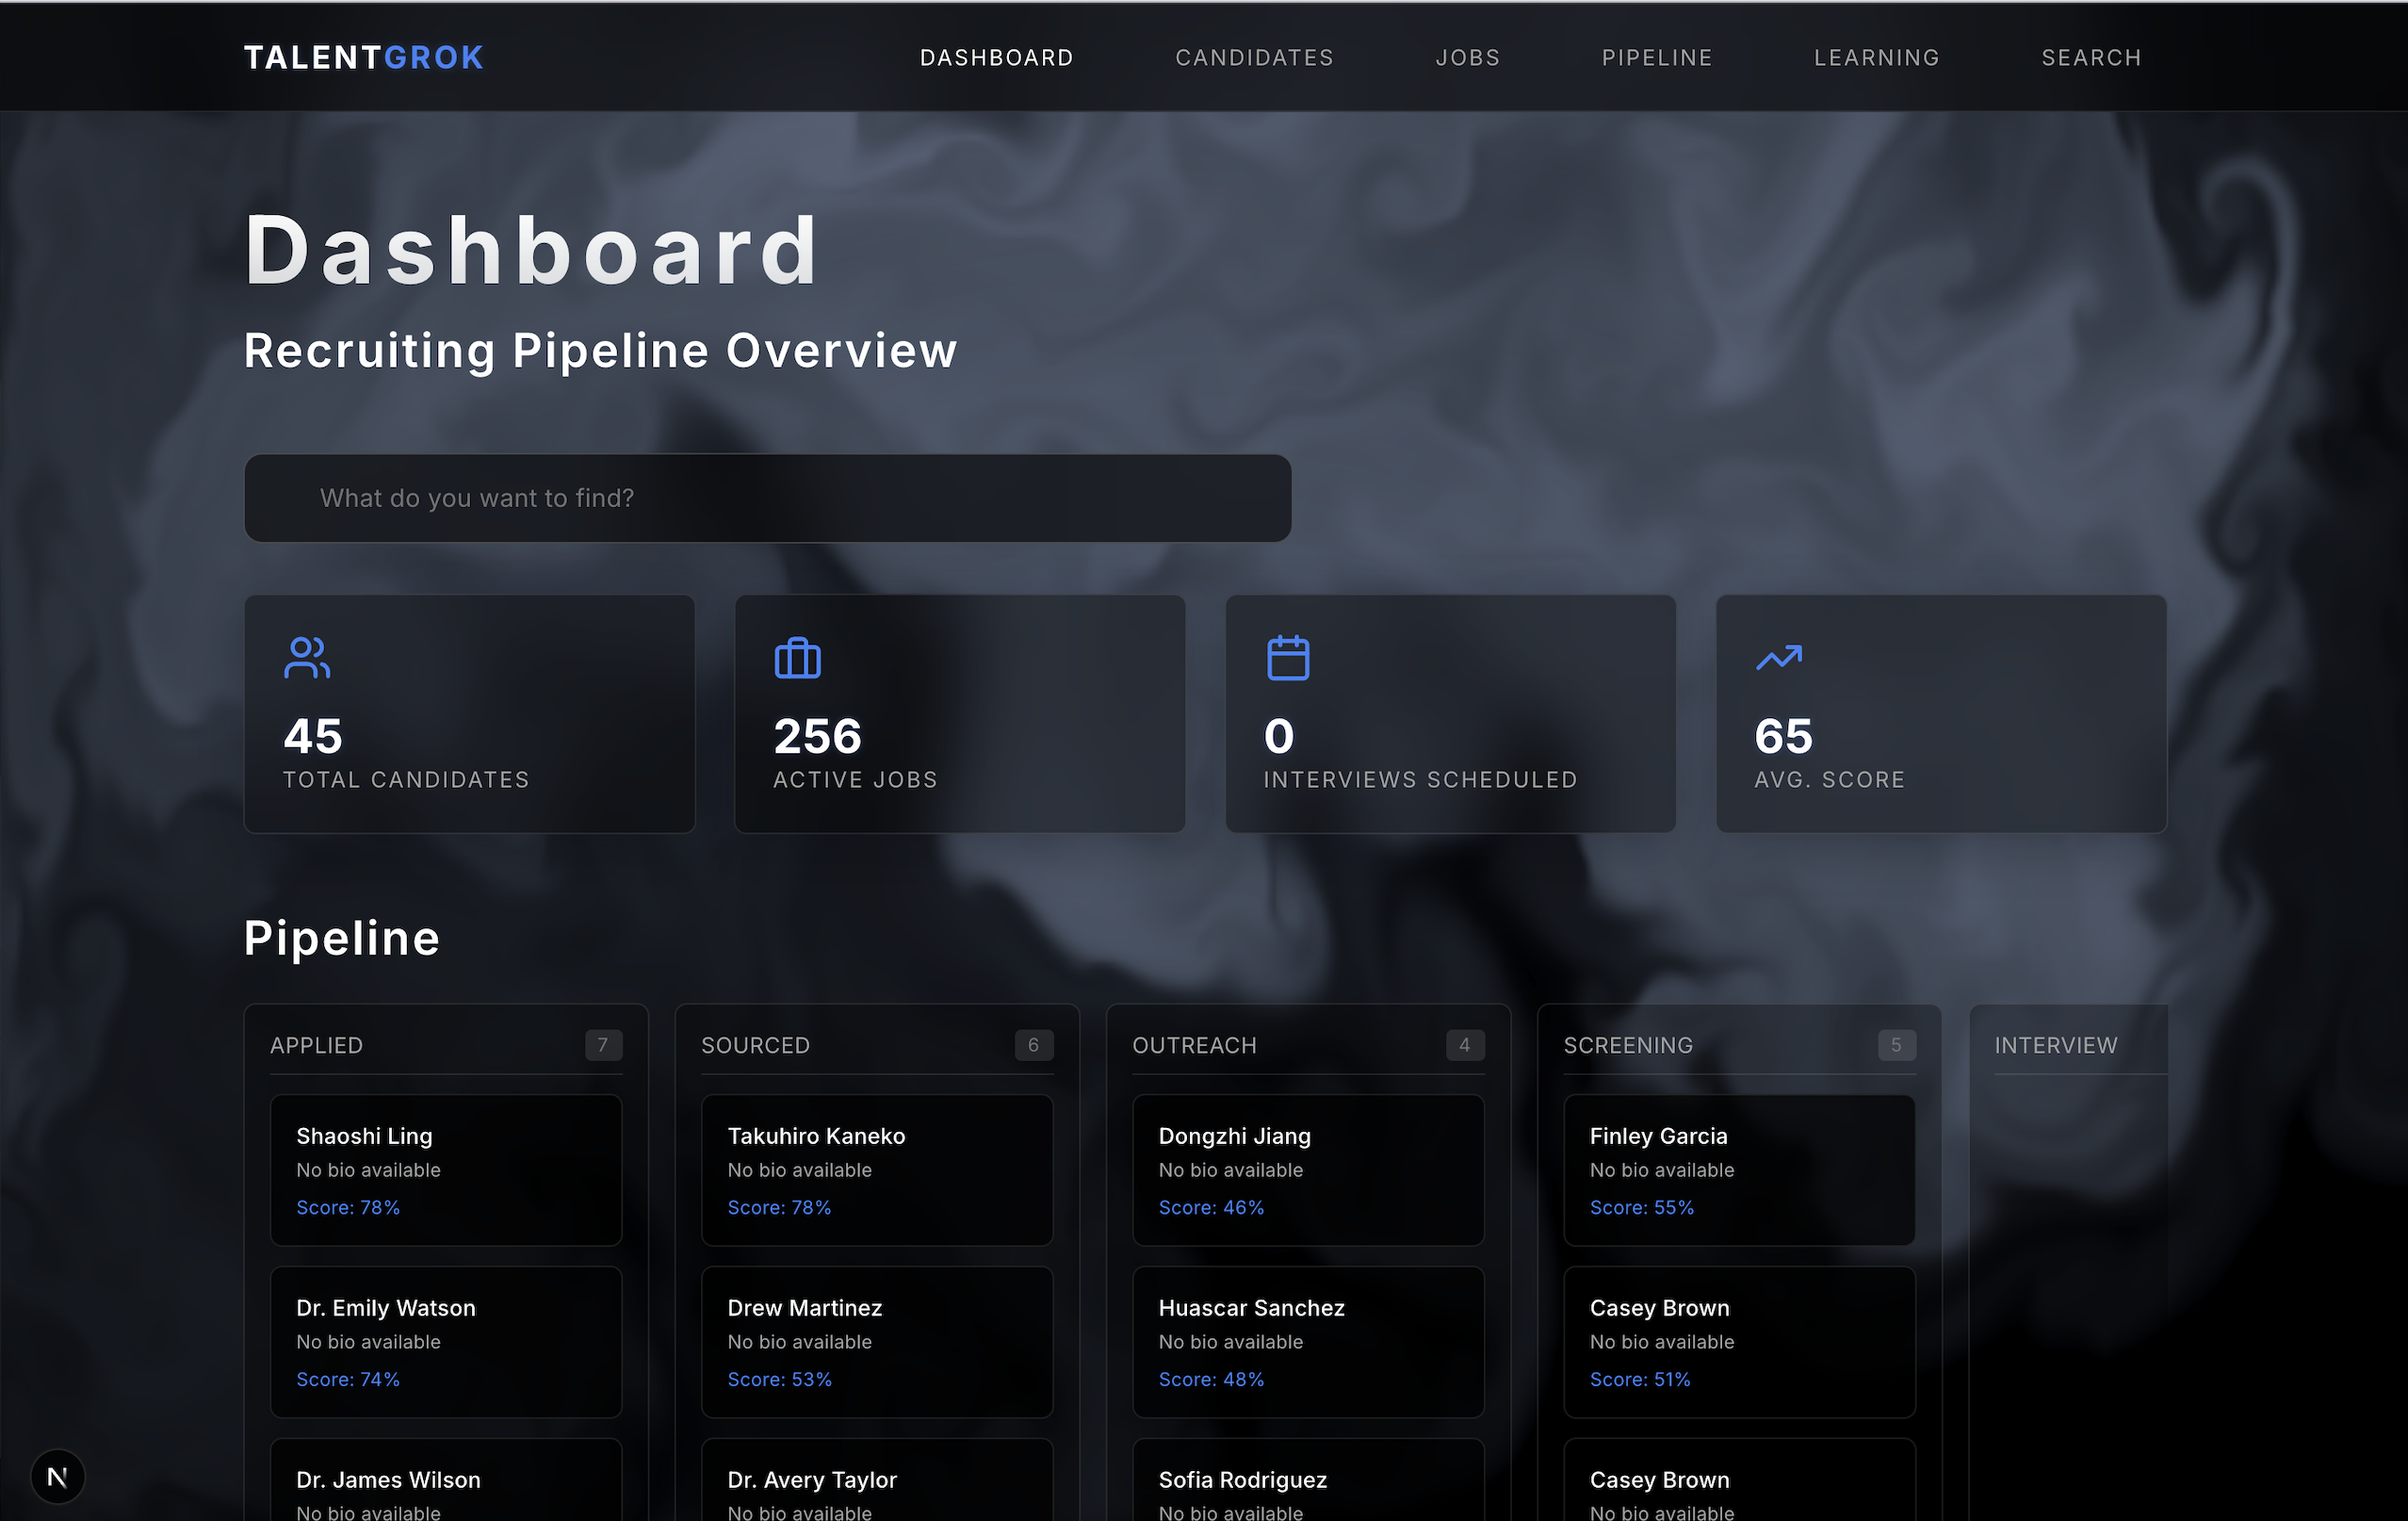This screenshot has width=2408, height=1521.
Task: Go to the Jobs nav item
Action: pos(1467,58)
